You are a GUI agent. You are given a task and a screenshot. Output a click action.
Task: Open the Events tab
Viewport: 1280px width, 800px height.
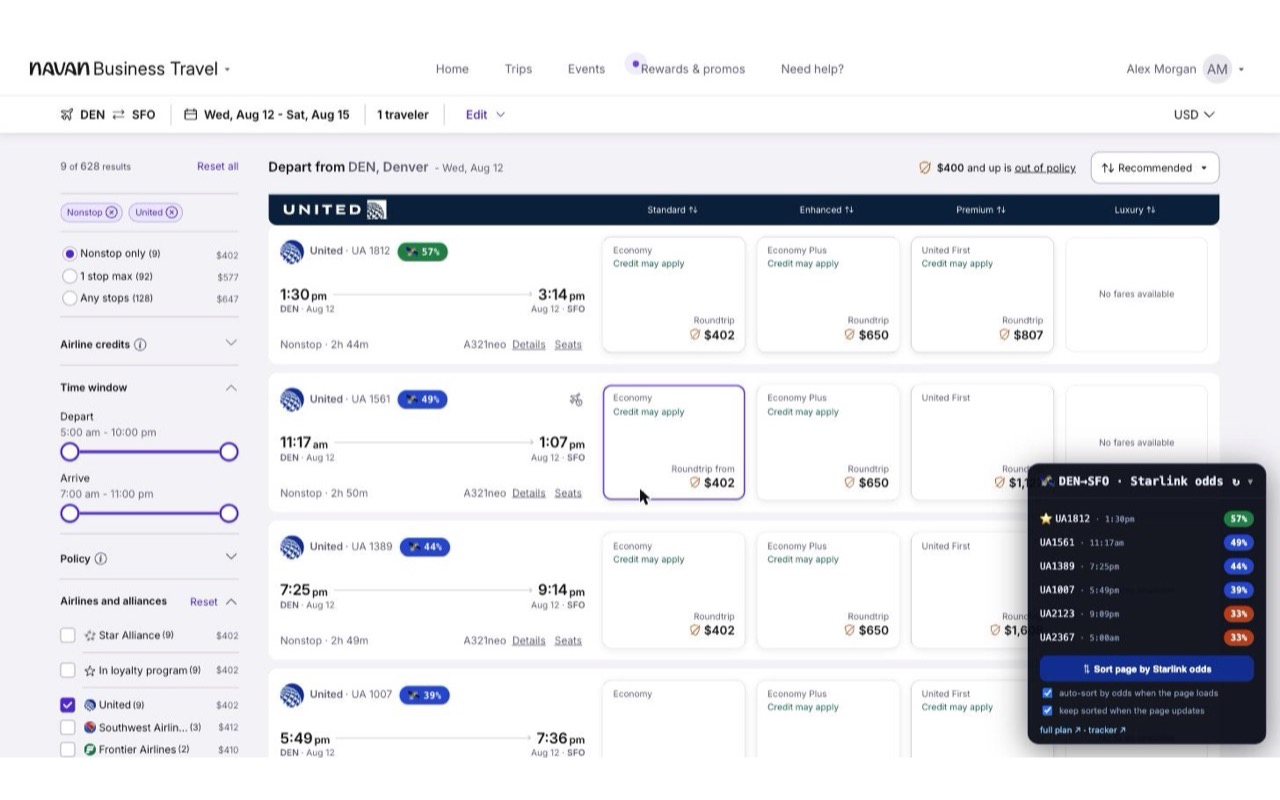[586, 69]
